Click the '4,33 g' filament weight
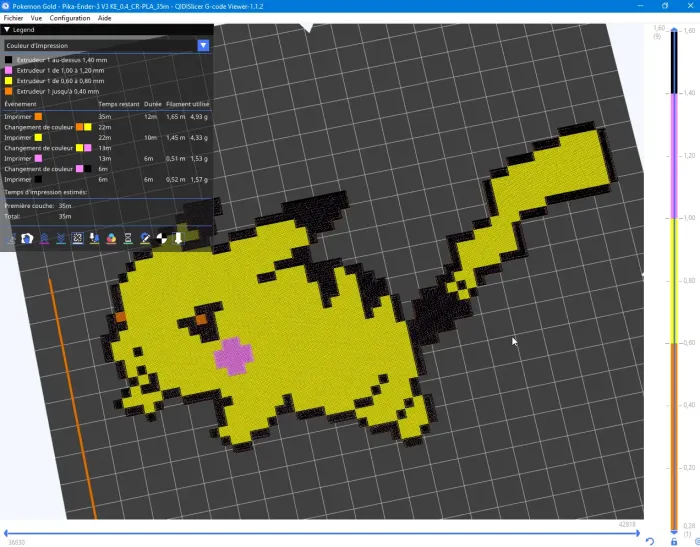The image size is (700, 547). 199,138
